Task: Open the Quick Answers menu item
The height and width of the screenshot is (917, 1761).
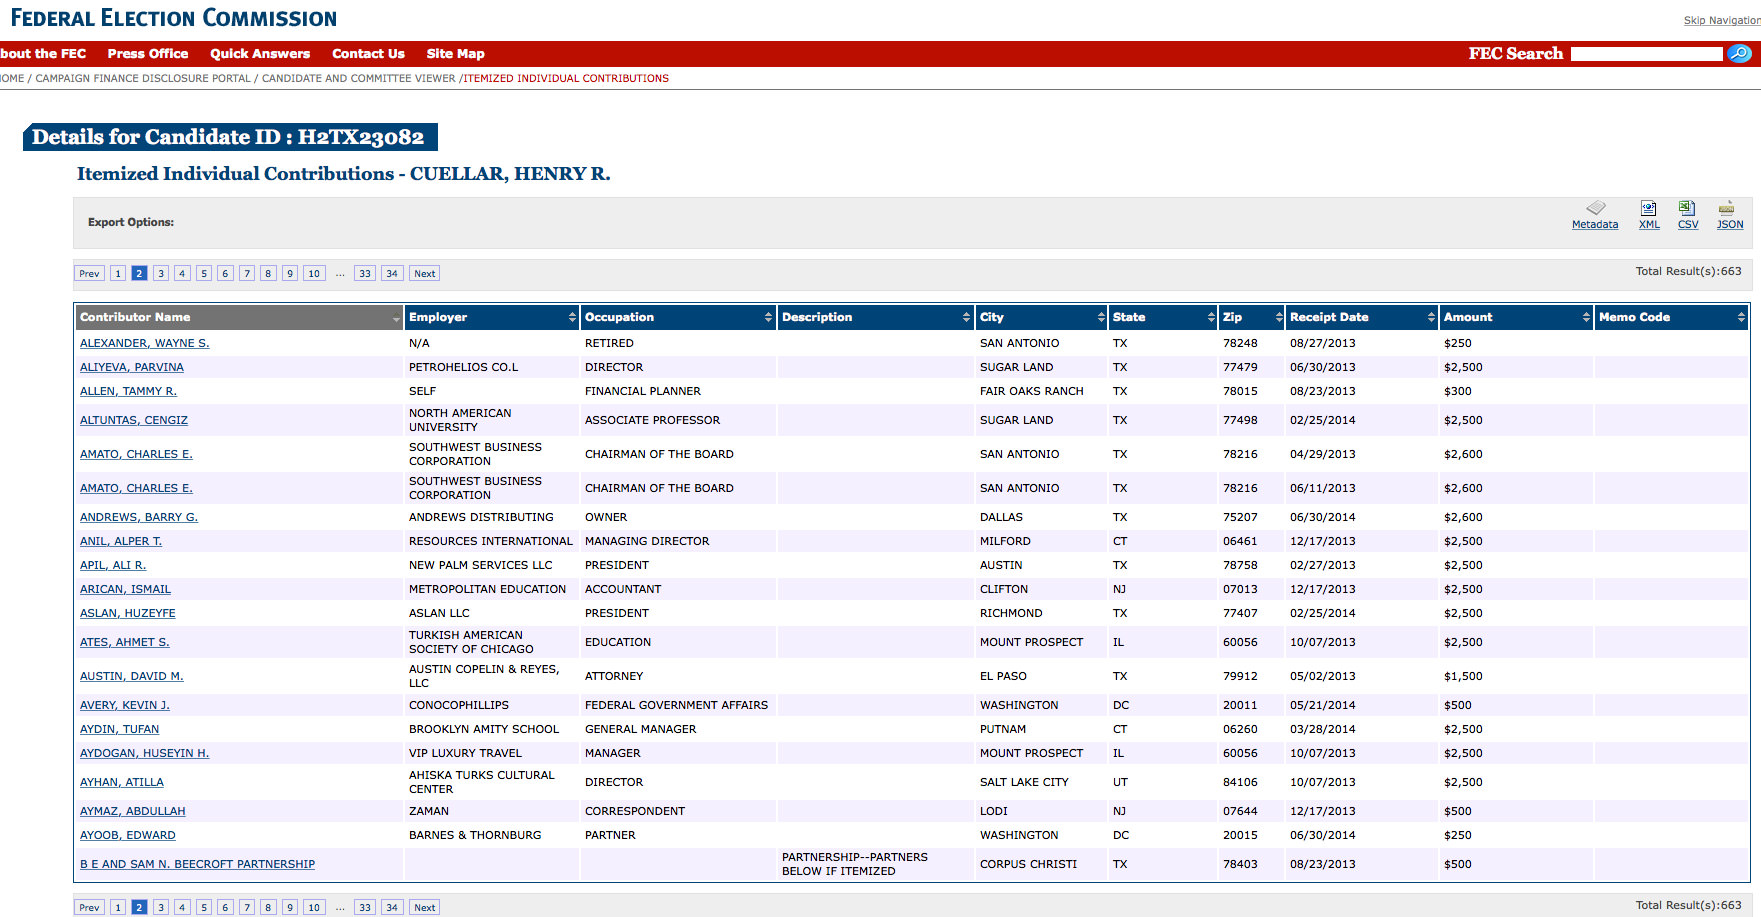Action: point(260,54)
